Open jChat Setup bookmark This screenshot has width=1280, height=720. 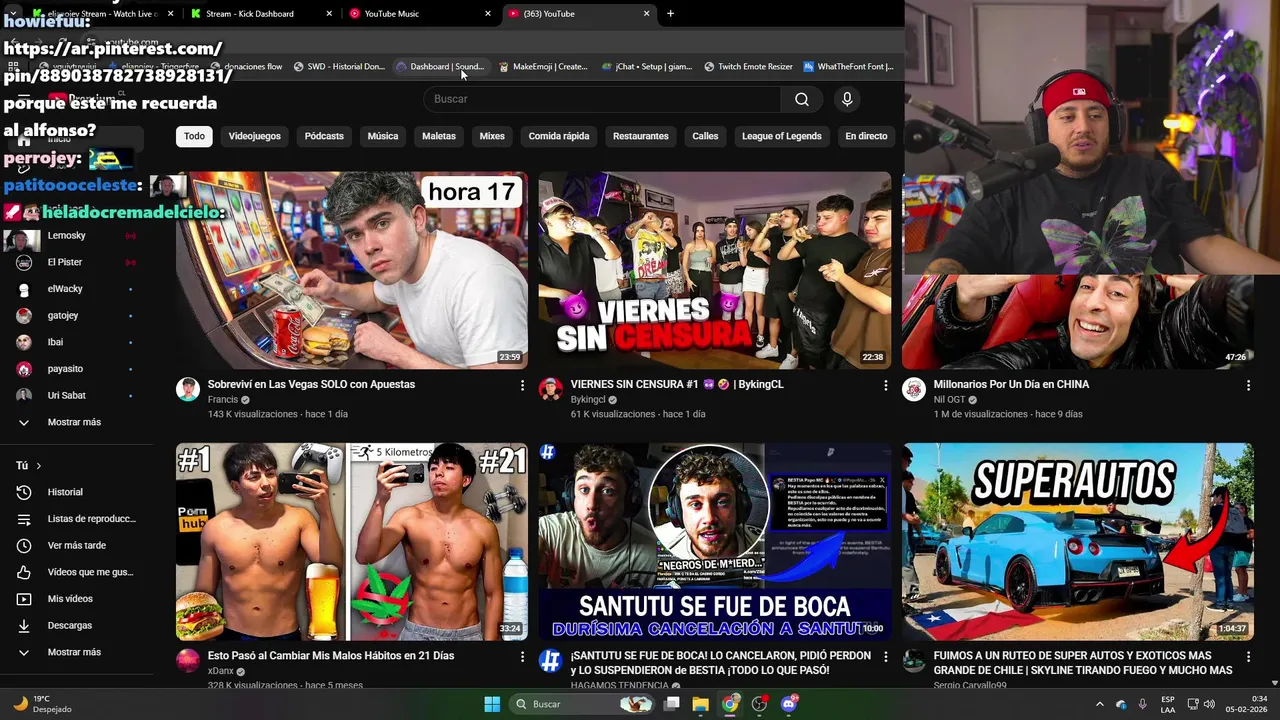pos(646,67)
